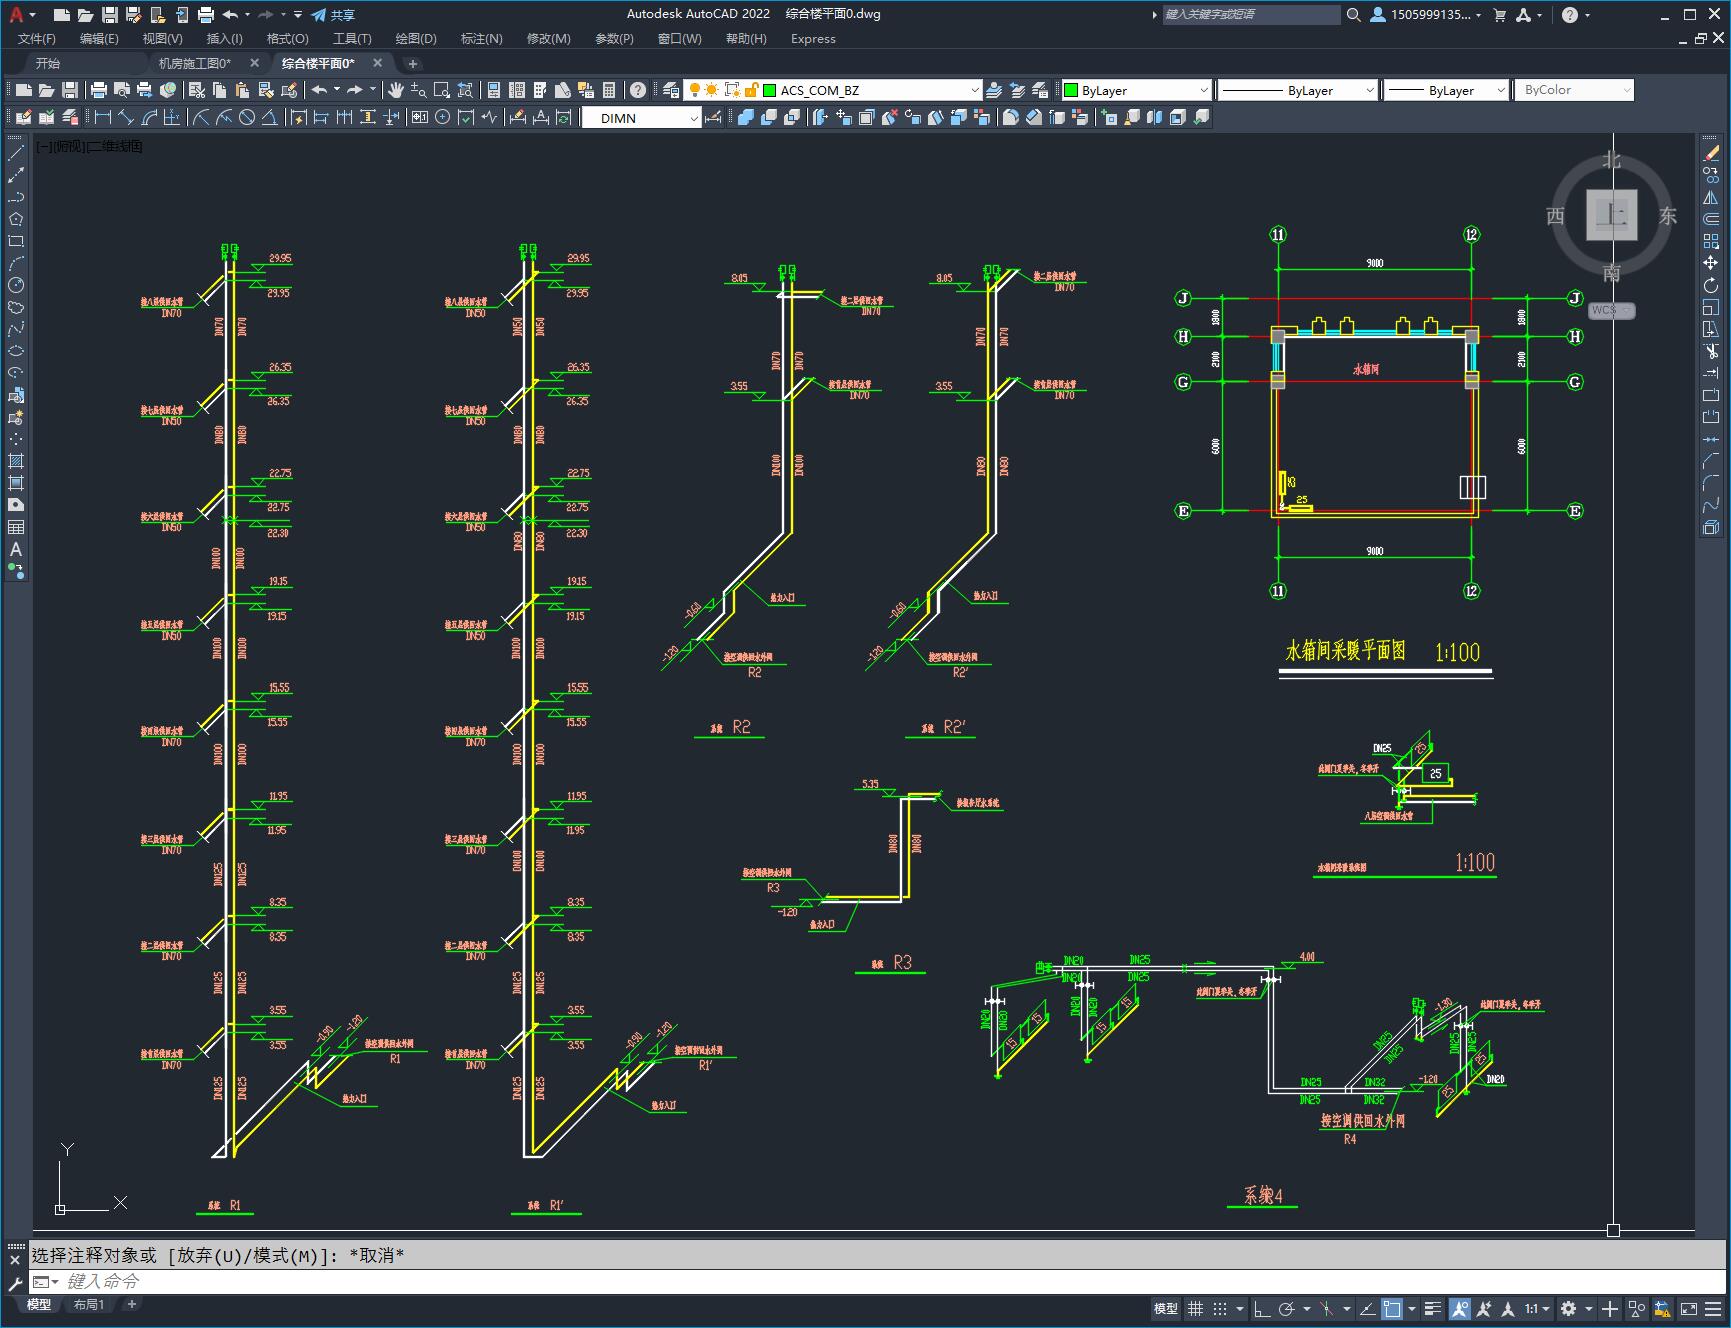Select the Erase tool in modify toolbar

pyautogui.click(x=1711, y=153)
